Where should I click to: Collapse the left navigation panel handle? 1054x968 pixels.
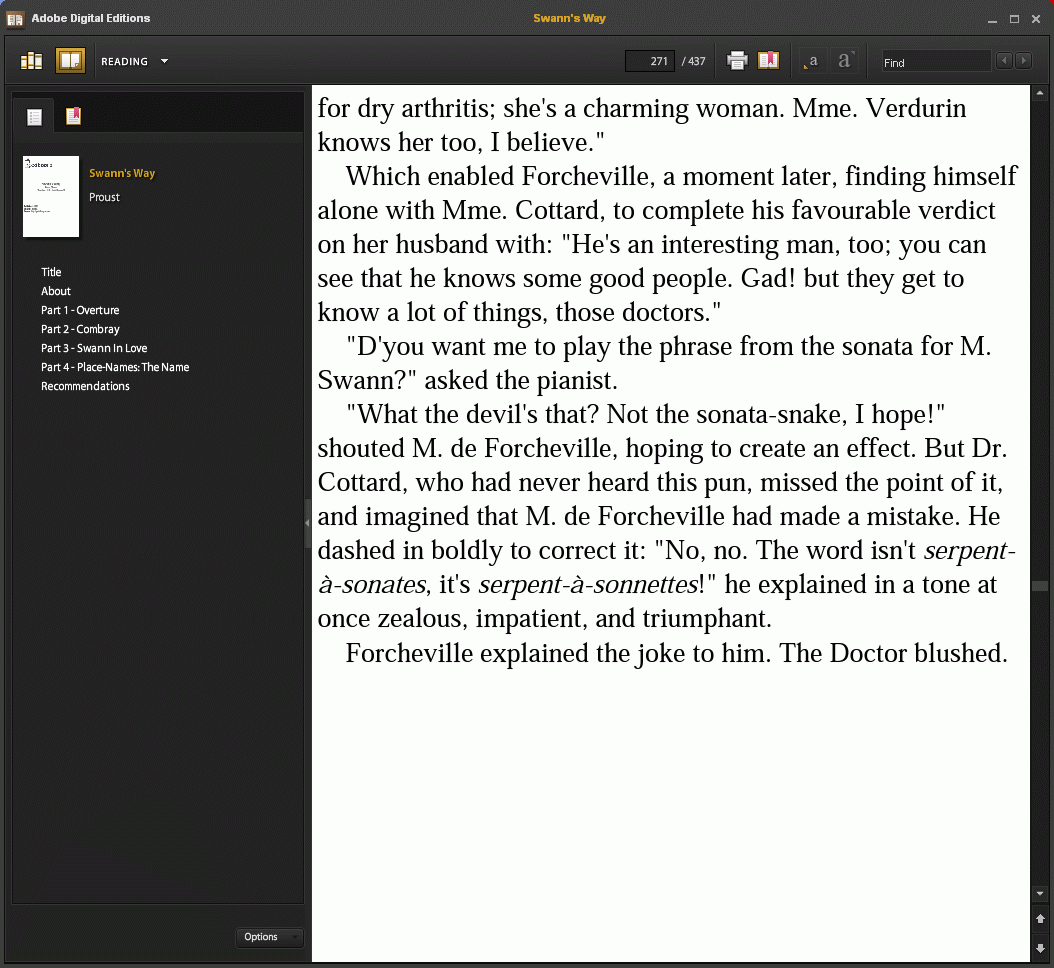click(307, 522)
